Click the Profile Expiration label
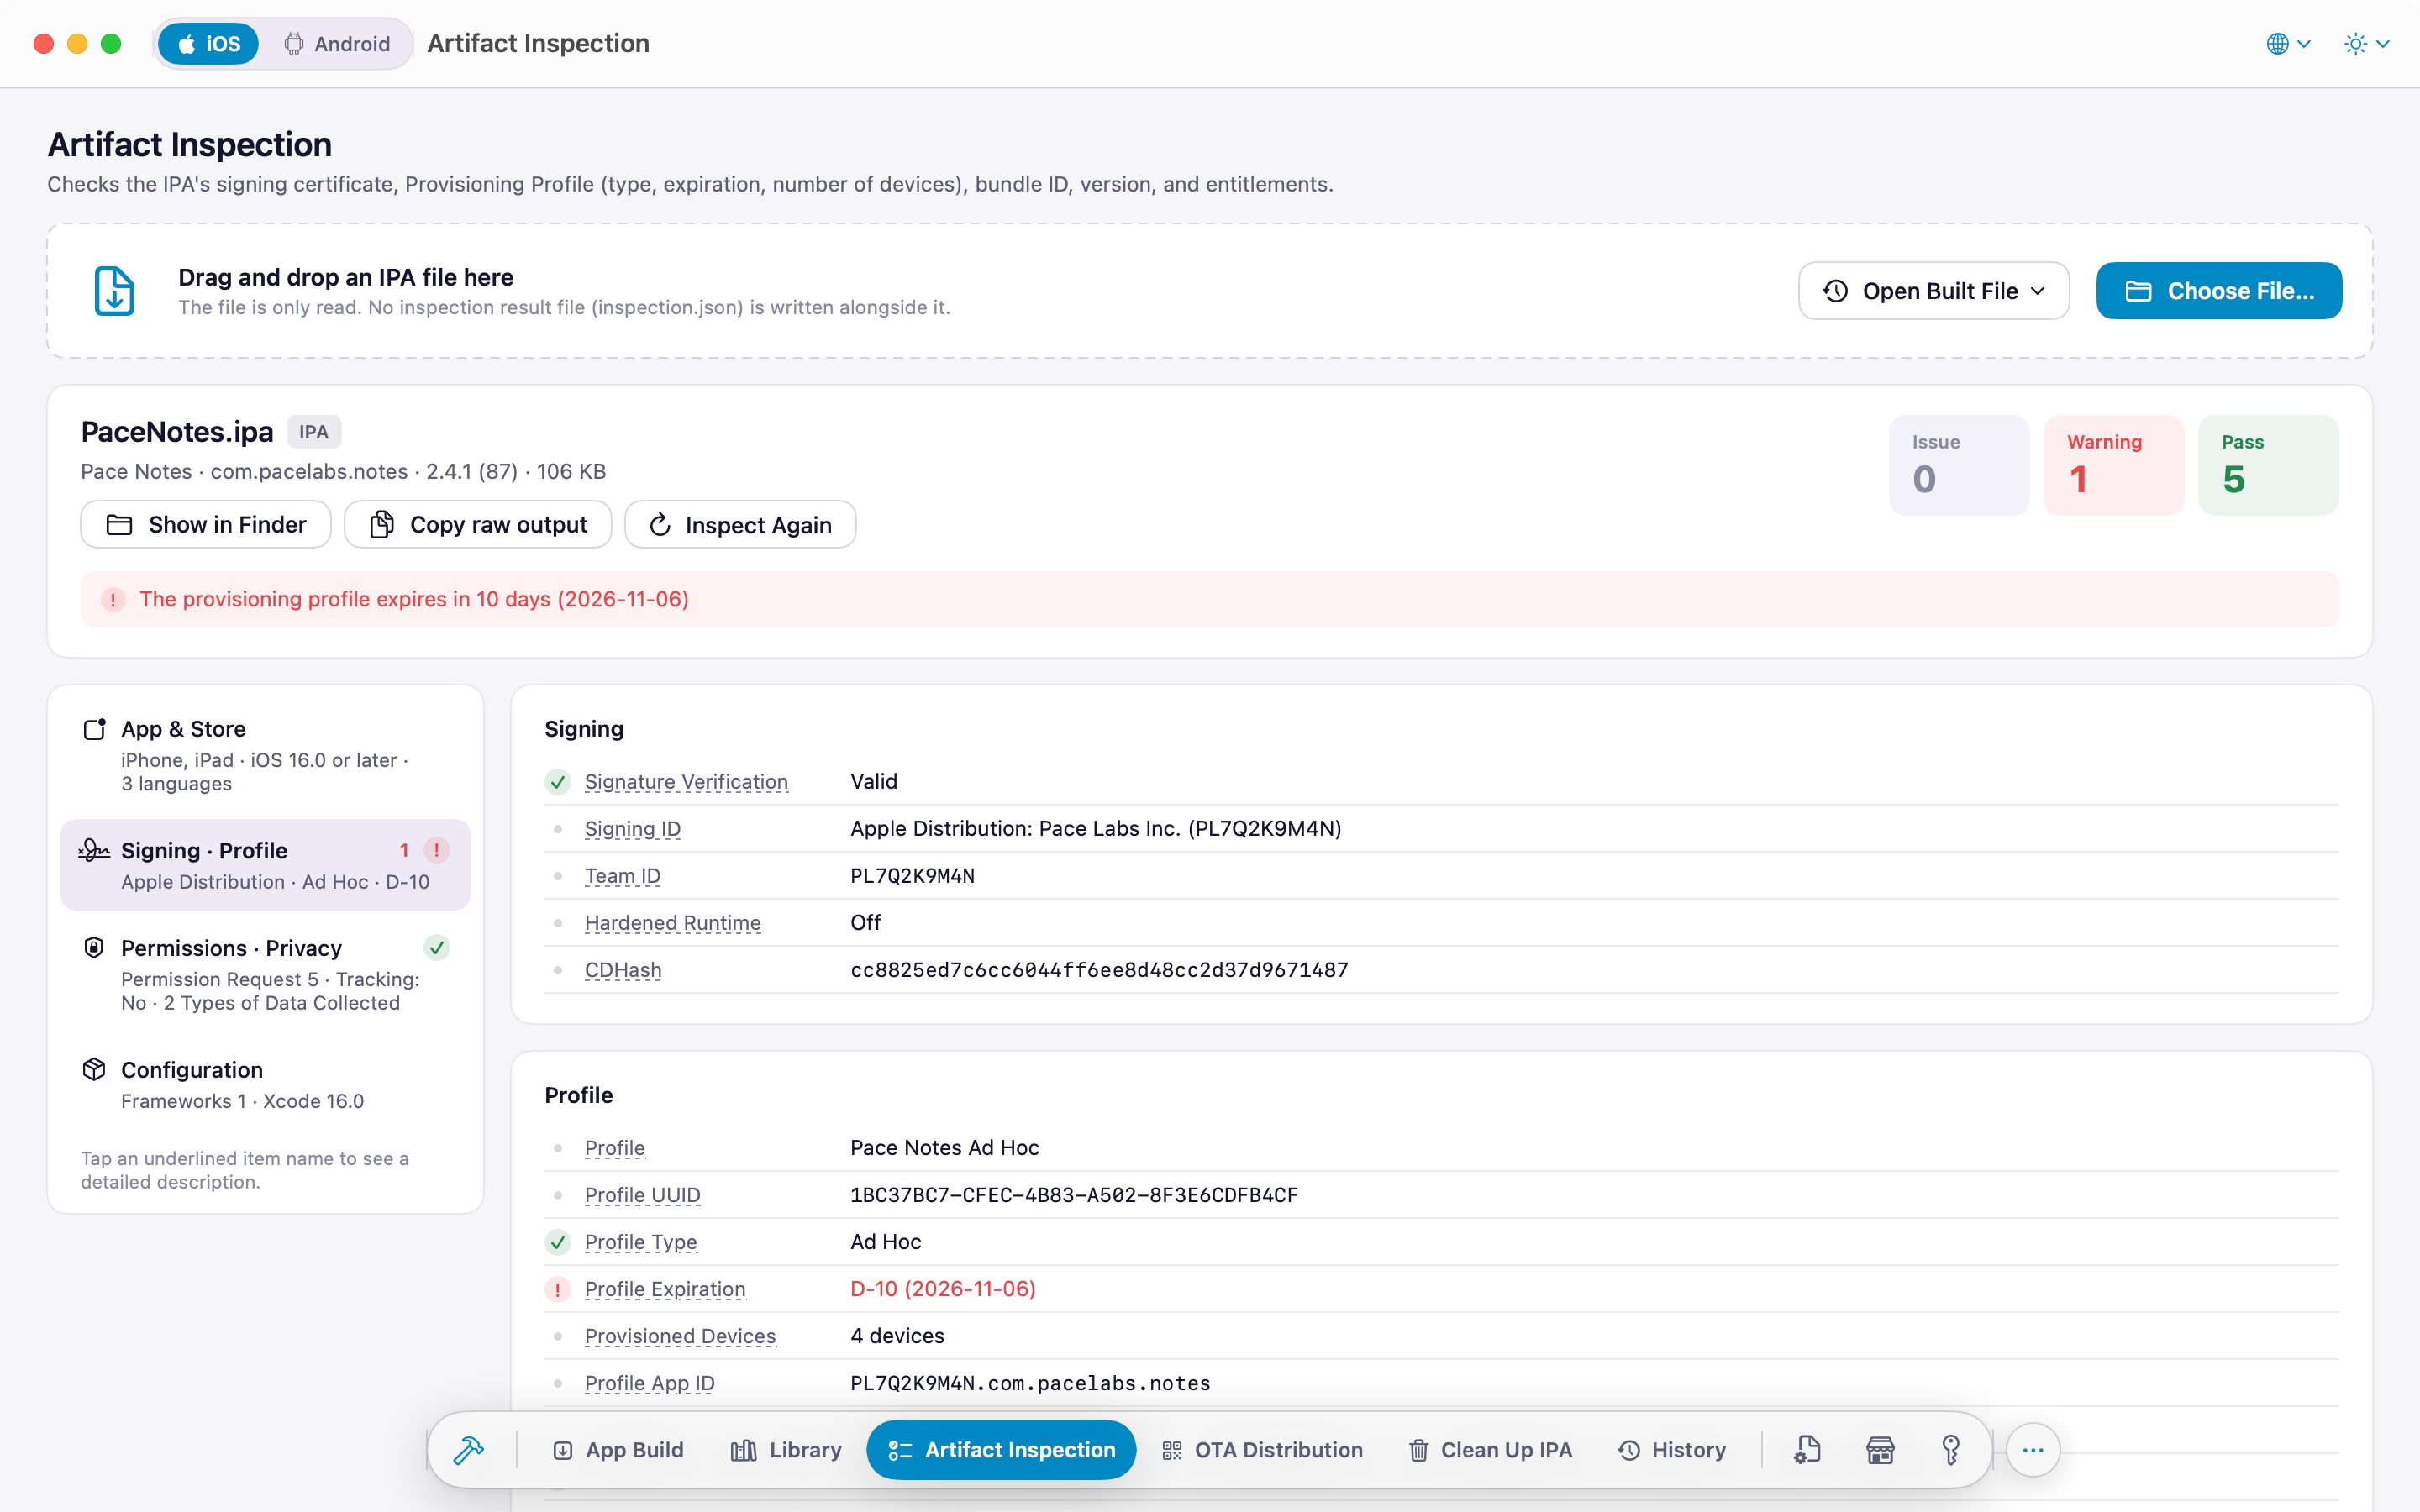 (665, 1289)
